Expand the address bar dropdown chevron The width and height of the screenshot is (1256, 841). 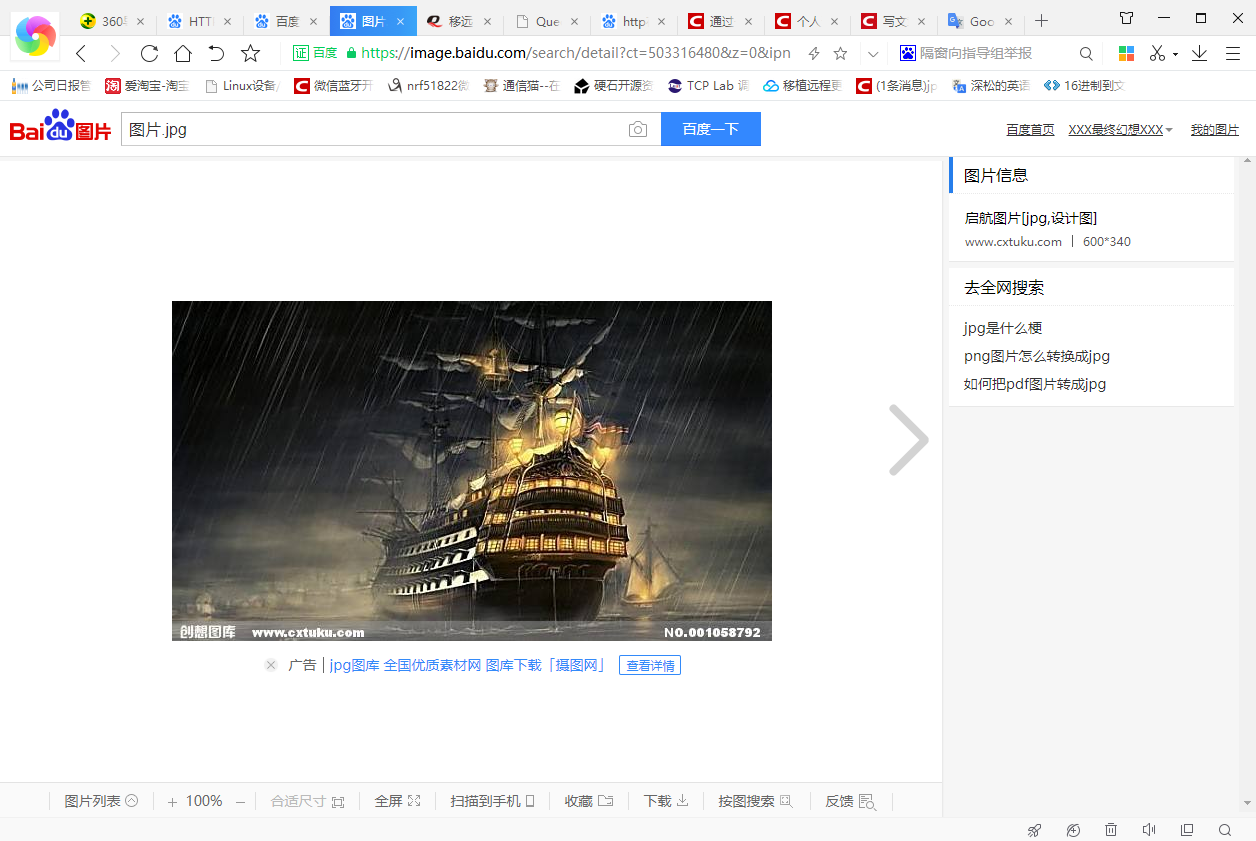click(873, 54)
